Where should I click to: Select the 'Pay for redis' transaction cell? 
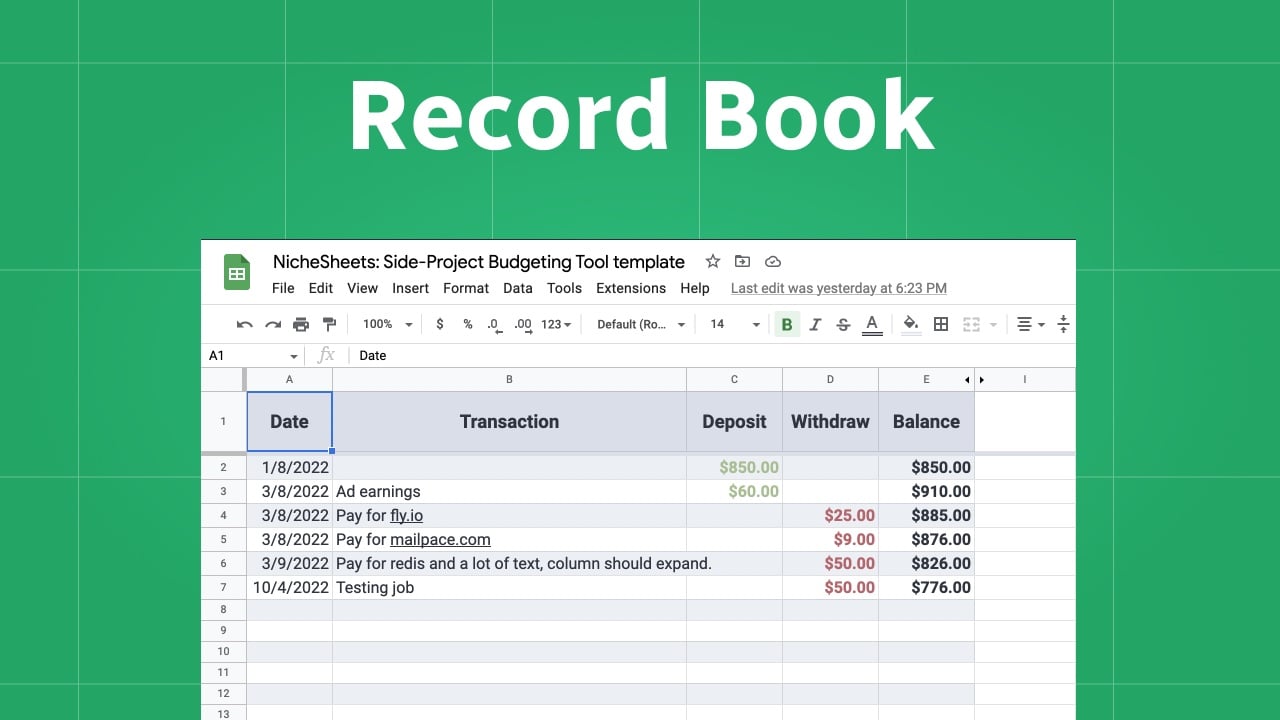(x=509, y=563)
